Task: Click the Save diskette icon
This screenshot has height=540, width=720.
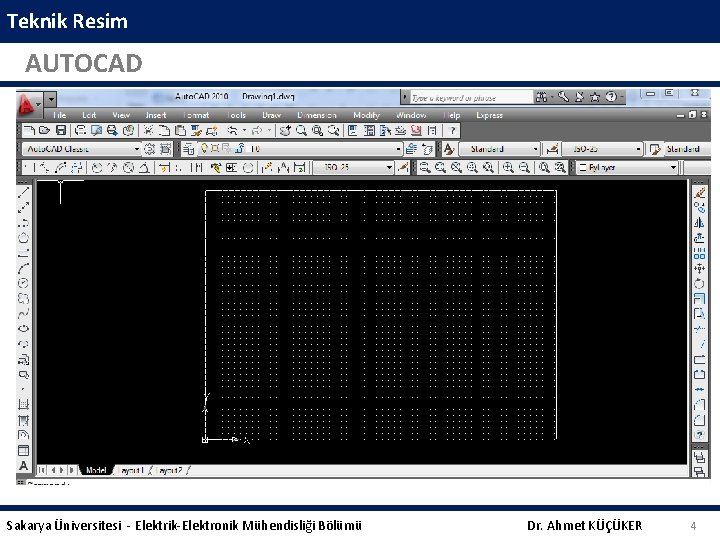Action: pyautogui.click(x=61, y=131)
